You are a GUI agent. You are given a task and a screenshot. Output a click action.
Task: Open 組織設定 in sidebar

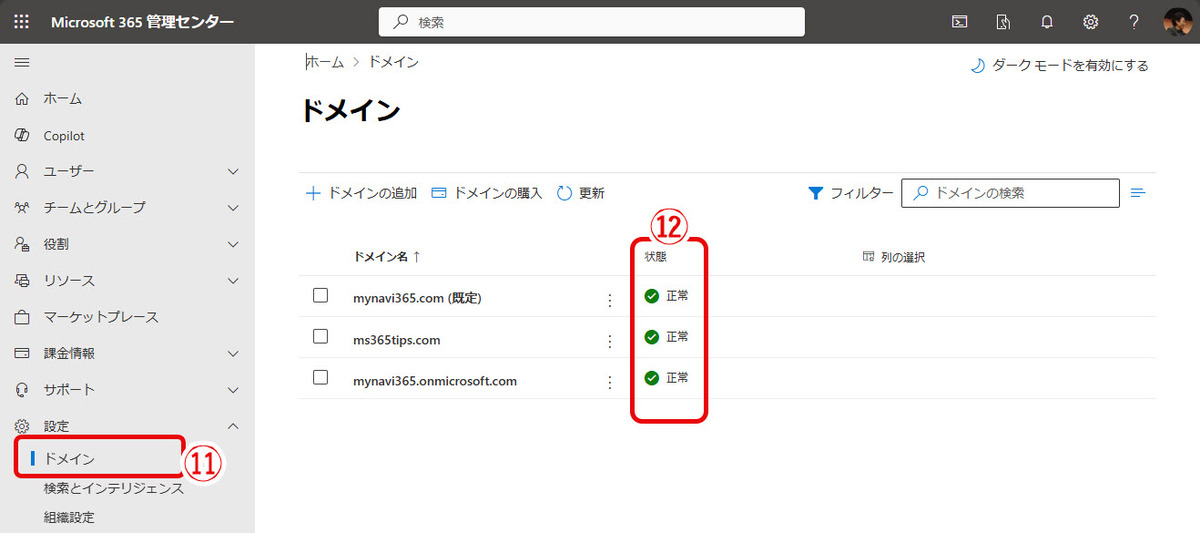tap(69, 517)
